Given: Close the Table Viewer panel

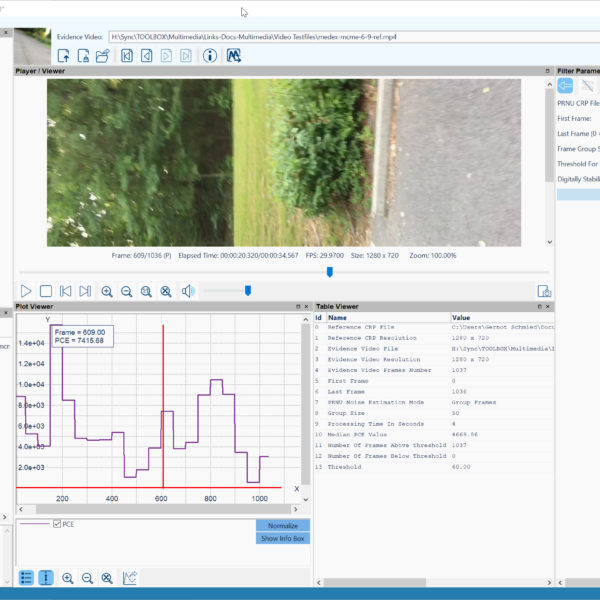Looking at the screenshot, I should [x=548, y=307].
